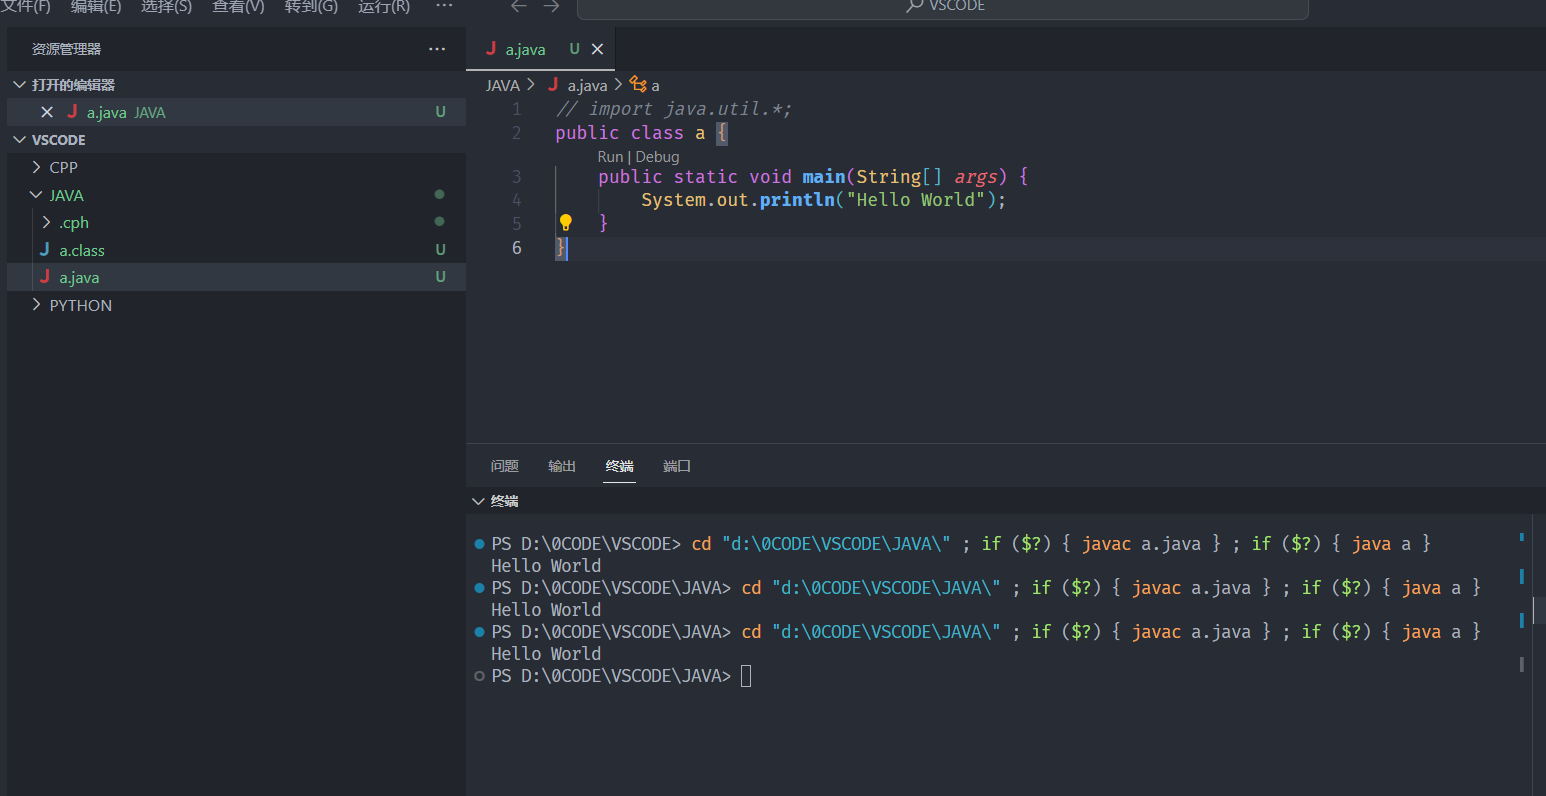
Task: Close the a.java editor tab
Action: tap(597, 49)
